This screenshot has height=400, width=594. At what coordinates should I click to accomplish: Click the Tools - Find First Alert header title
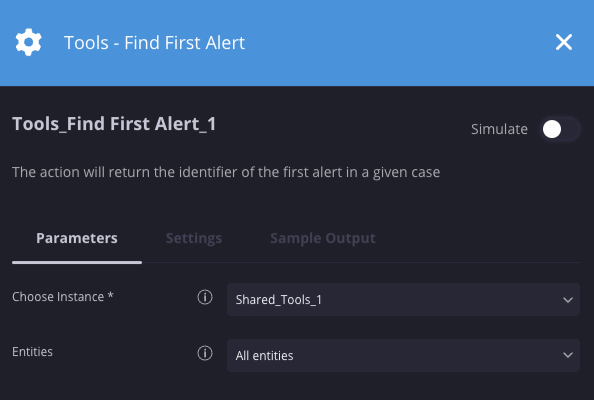155,42
